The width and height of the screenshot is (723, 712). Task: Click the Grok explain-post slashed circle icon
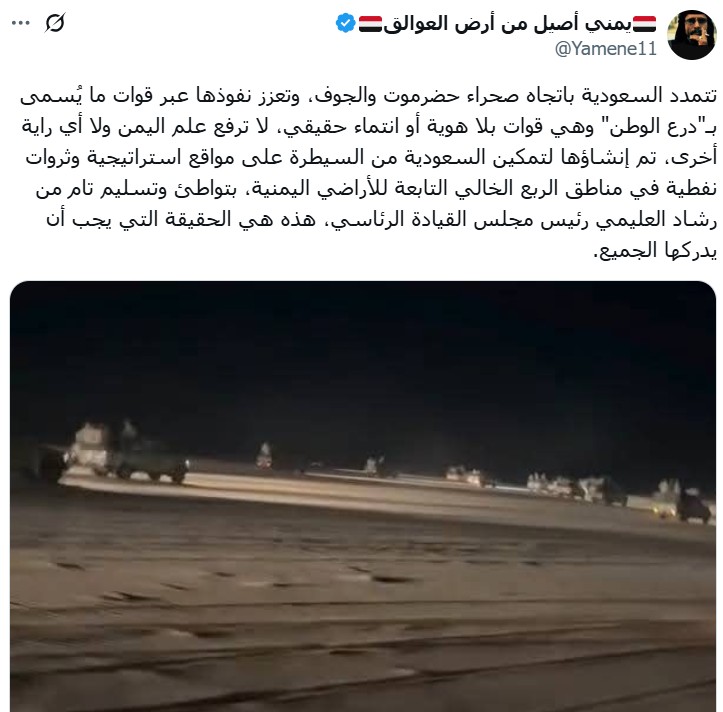(x=55, y=23)
